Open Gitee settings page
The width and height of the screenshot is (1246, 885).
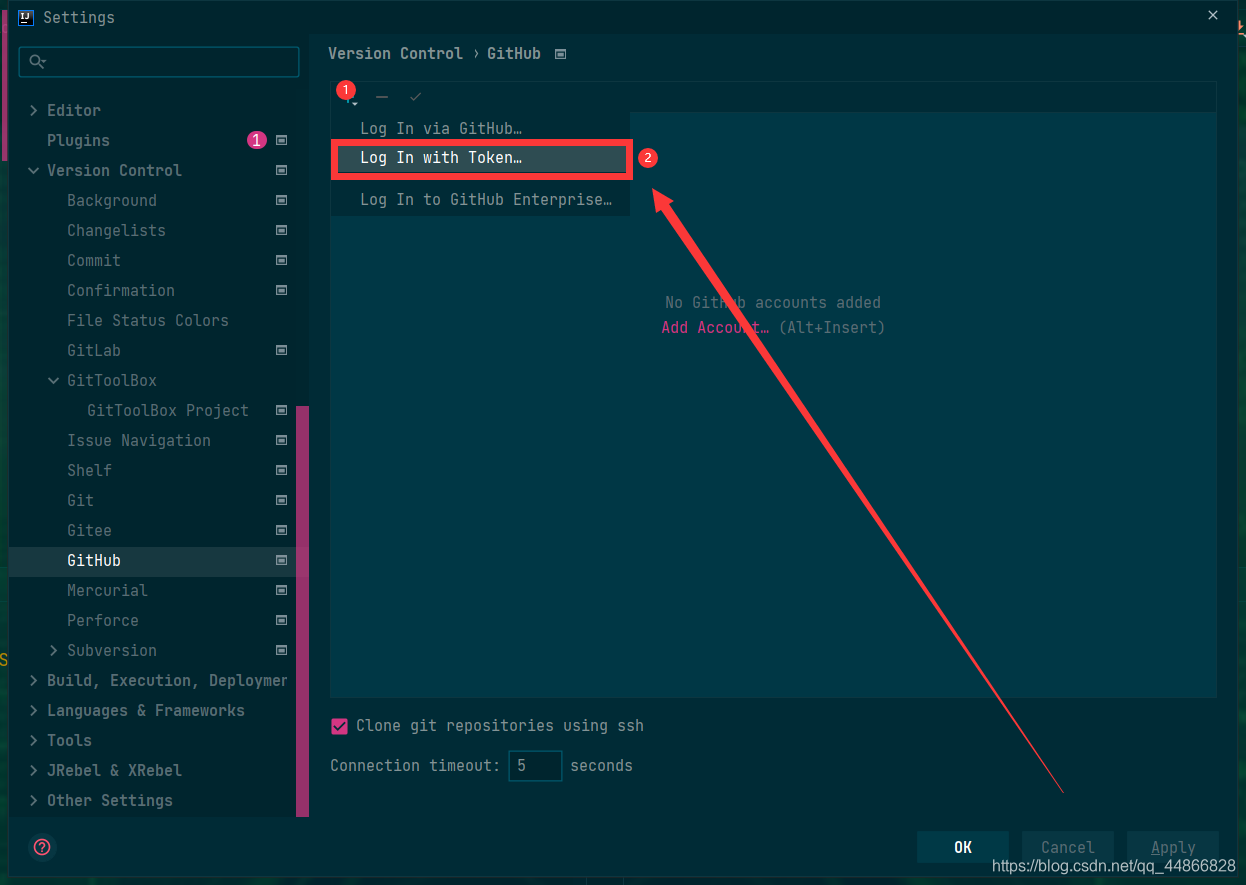(x=89, y=530)
